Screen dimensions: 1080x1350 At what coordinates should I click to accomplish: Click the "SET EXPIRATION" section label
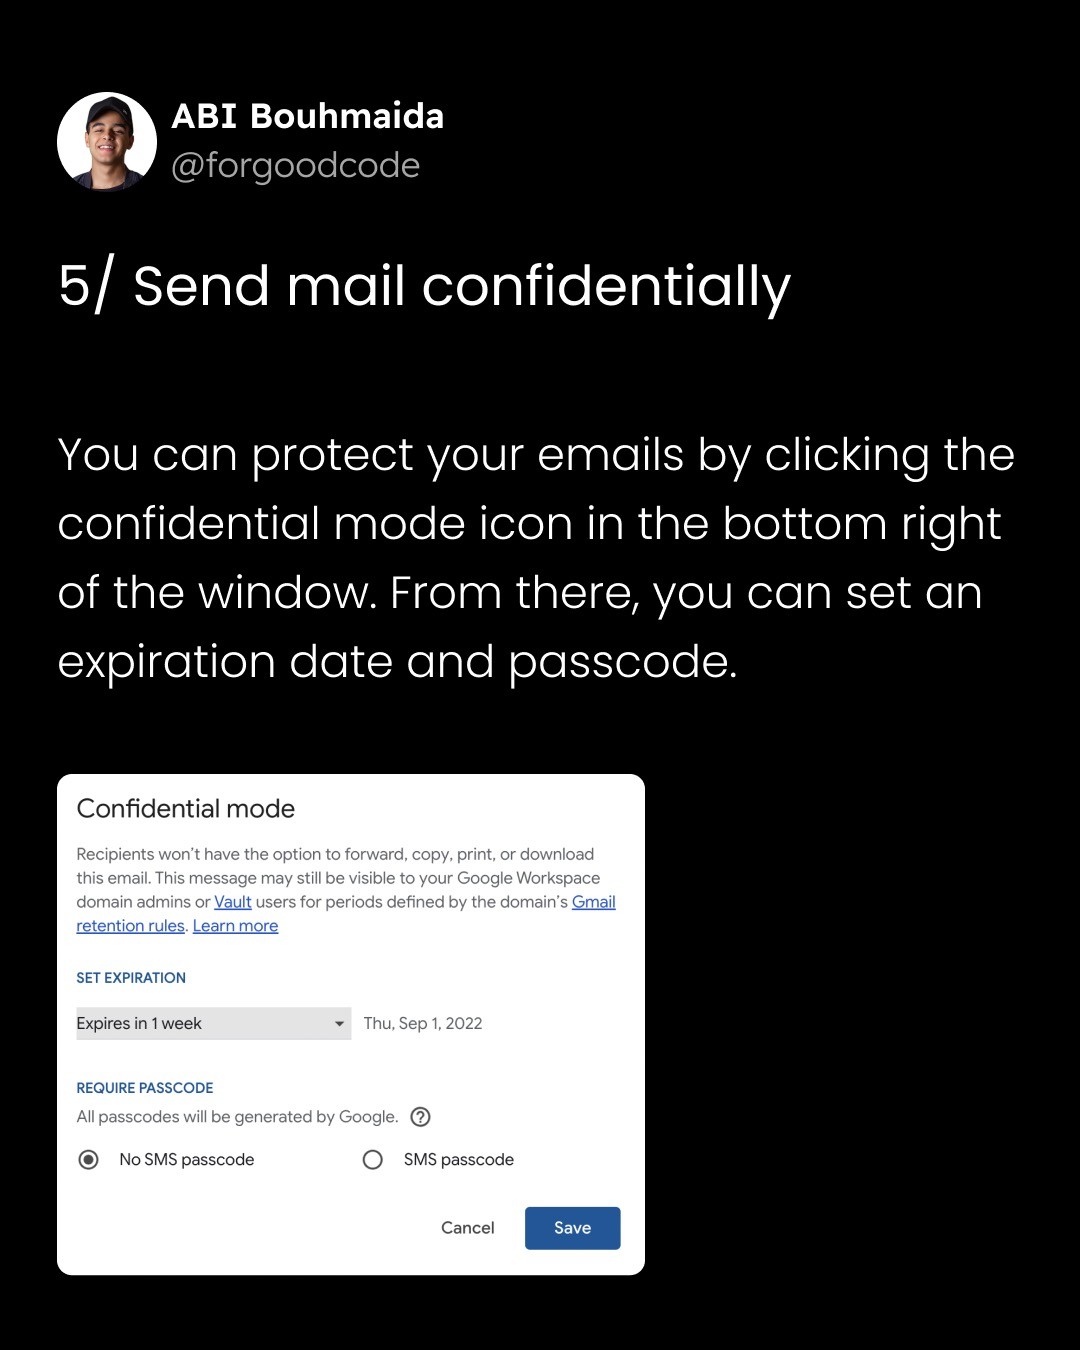click(x=131, y=978)
